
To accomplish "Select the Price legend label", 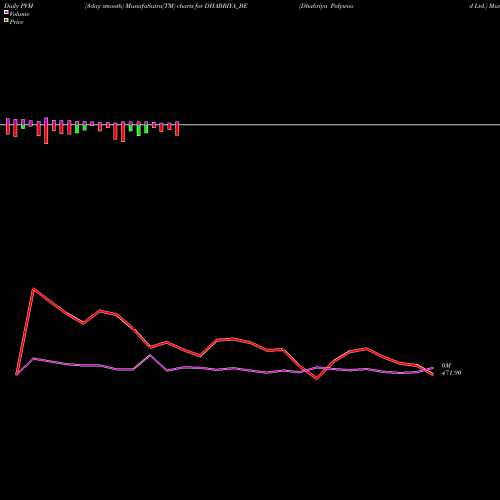I will pyautogui.click(x=16, y=22).
